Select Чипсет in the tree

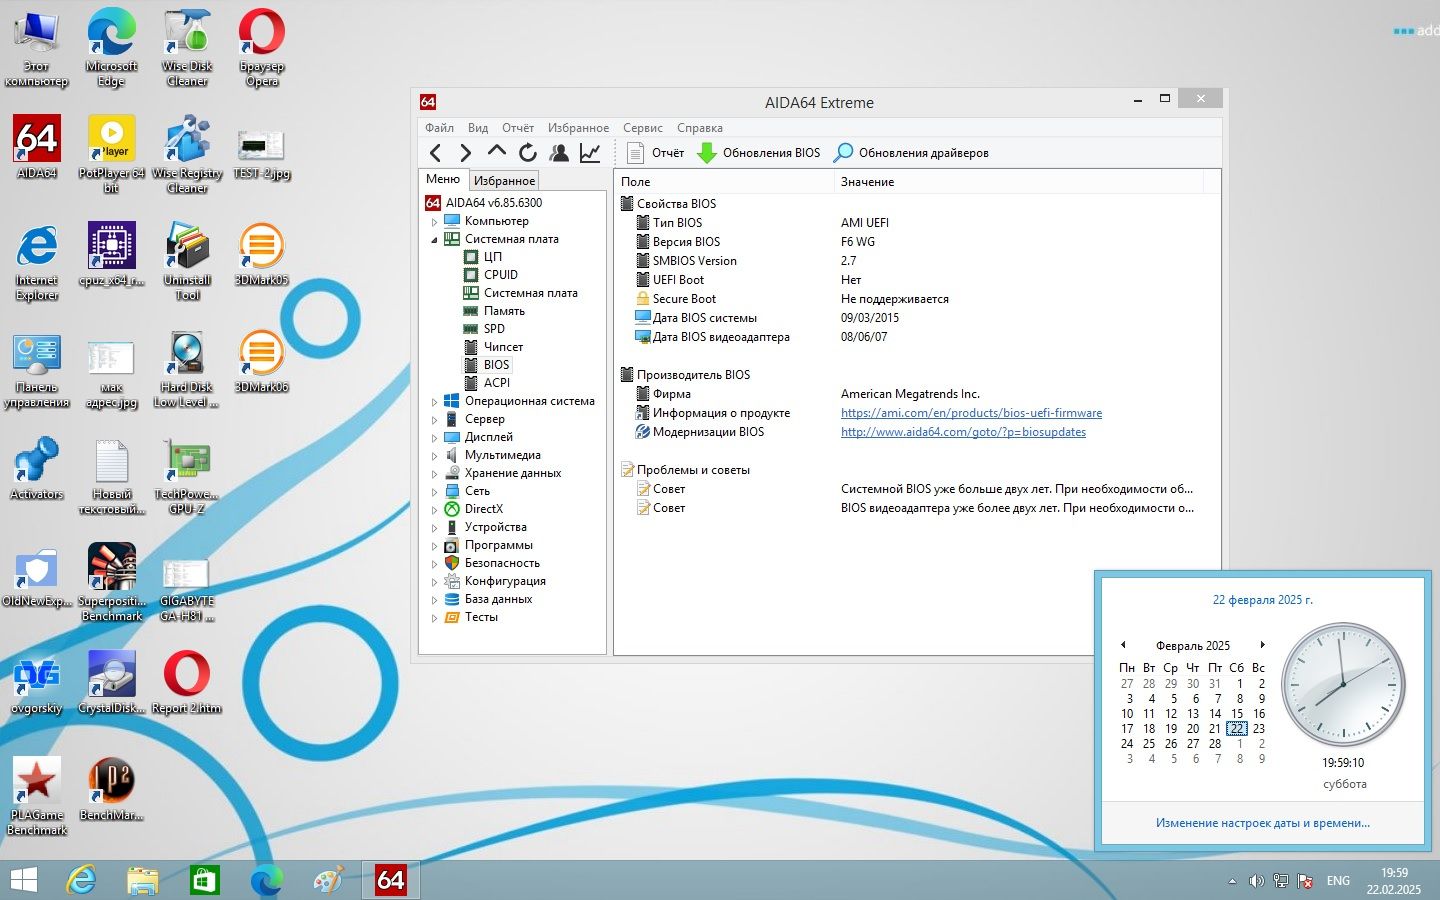click(503, 347)
